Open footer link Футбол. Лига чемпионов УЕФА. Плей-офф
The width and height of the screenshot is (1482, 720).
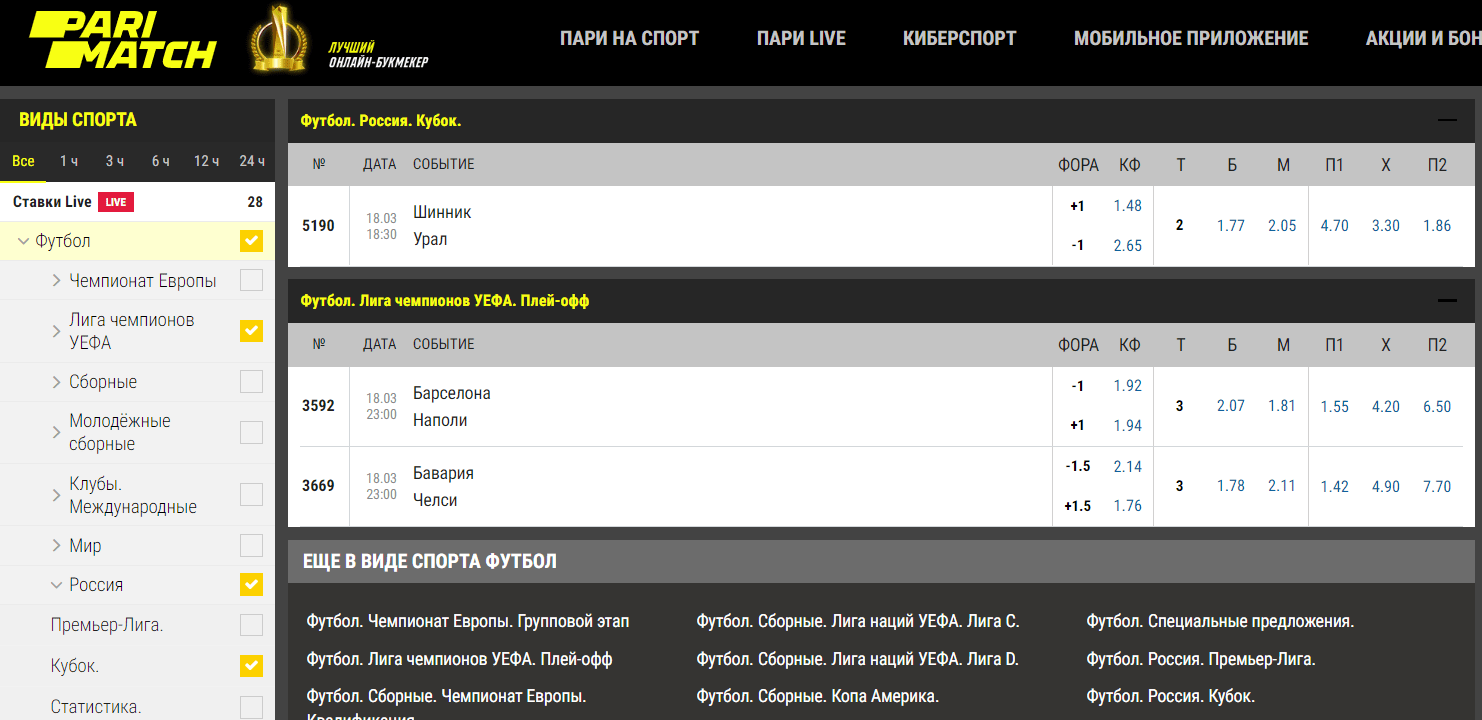tap(459, 659)
